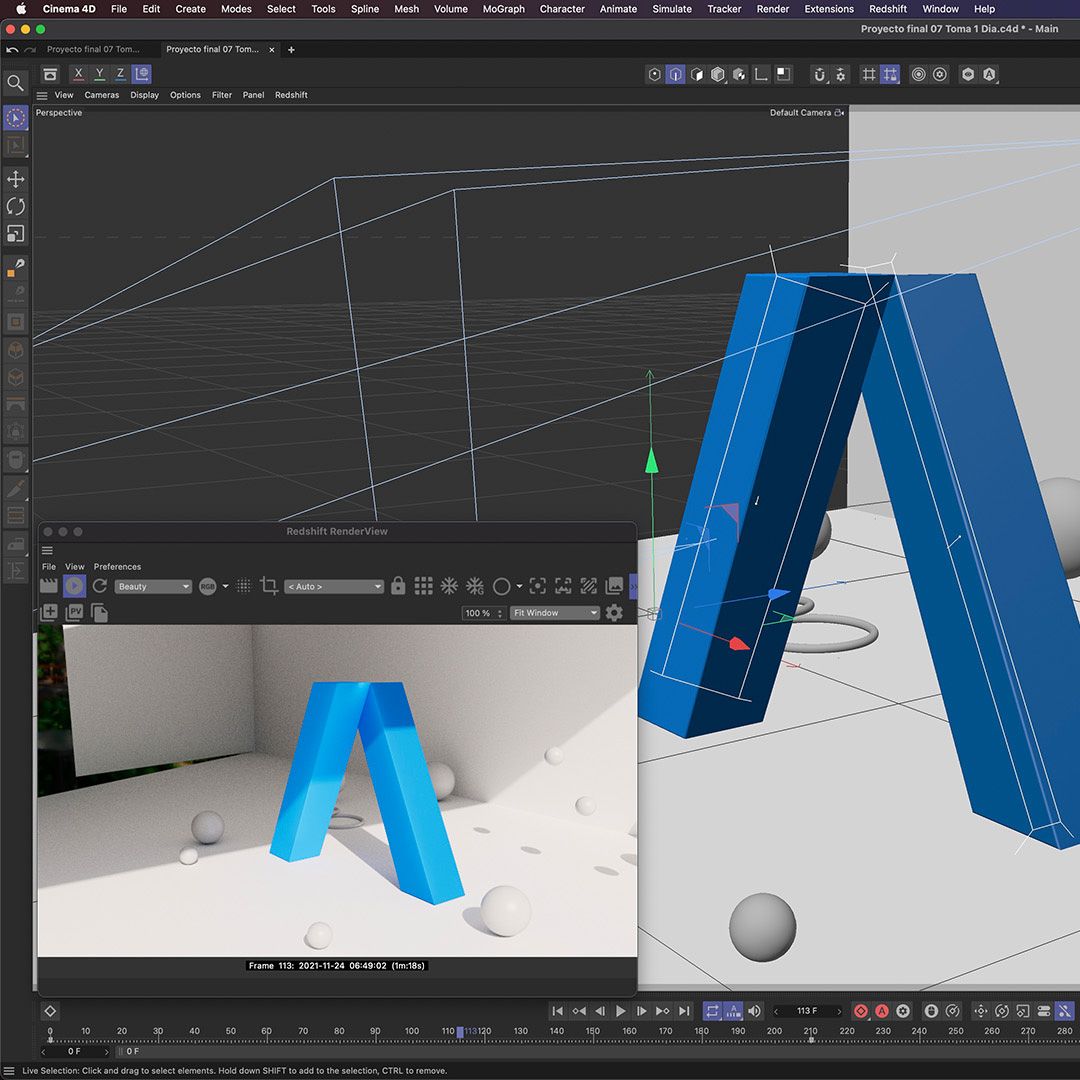Click Preferences in Redshift RenderView
The image size is (1080, 1080).
[117, 567]
